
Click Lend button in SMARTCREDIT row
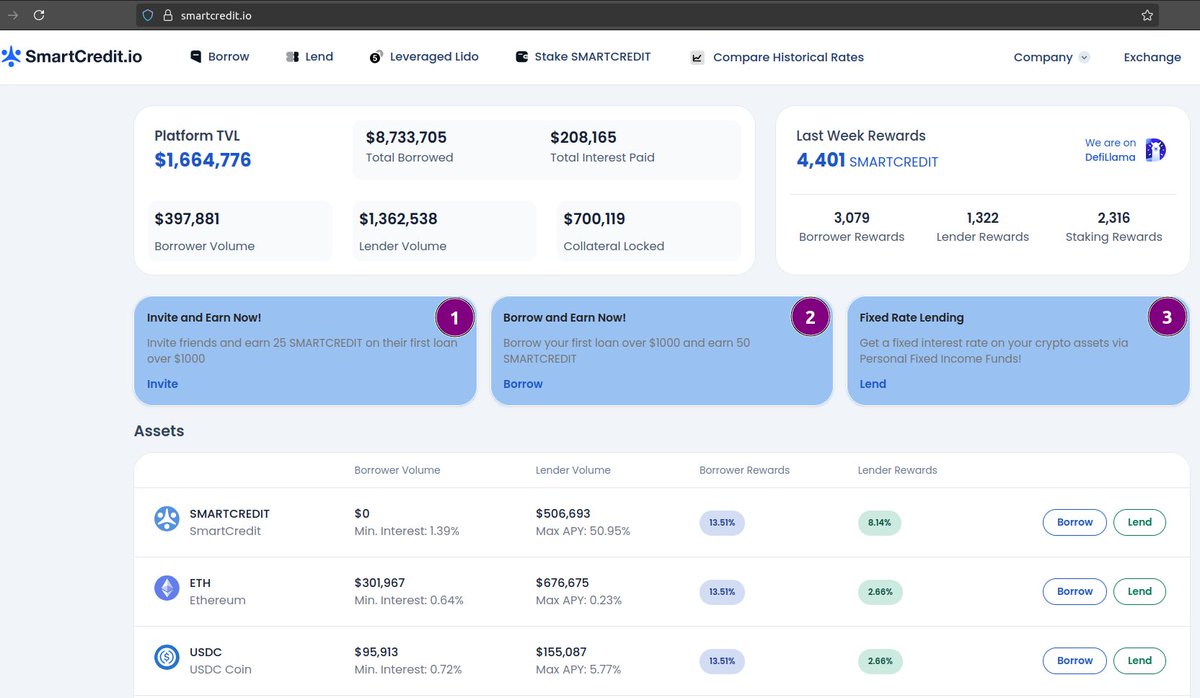(x=1140, y=522)
